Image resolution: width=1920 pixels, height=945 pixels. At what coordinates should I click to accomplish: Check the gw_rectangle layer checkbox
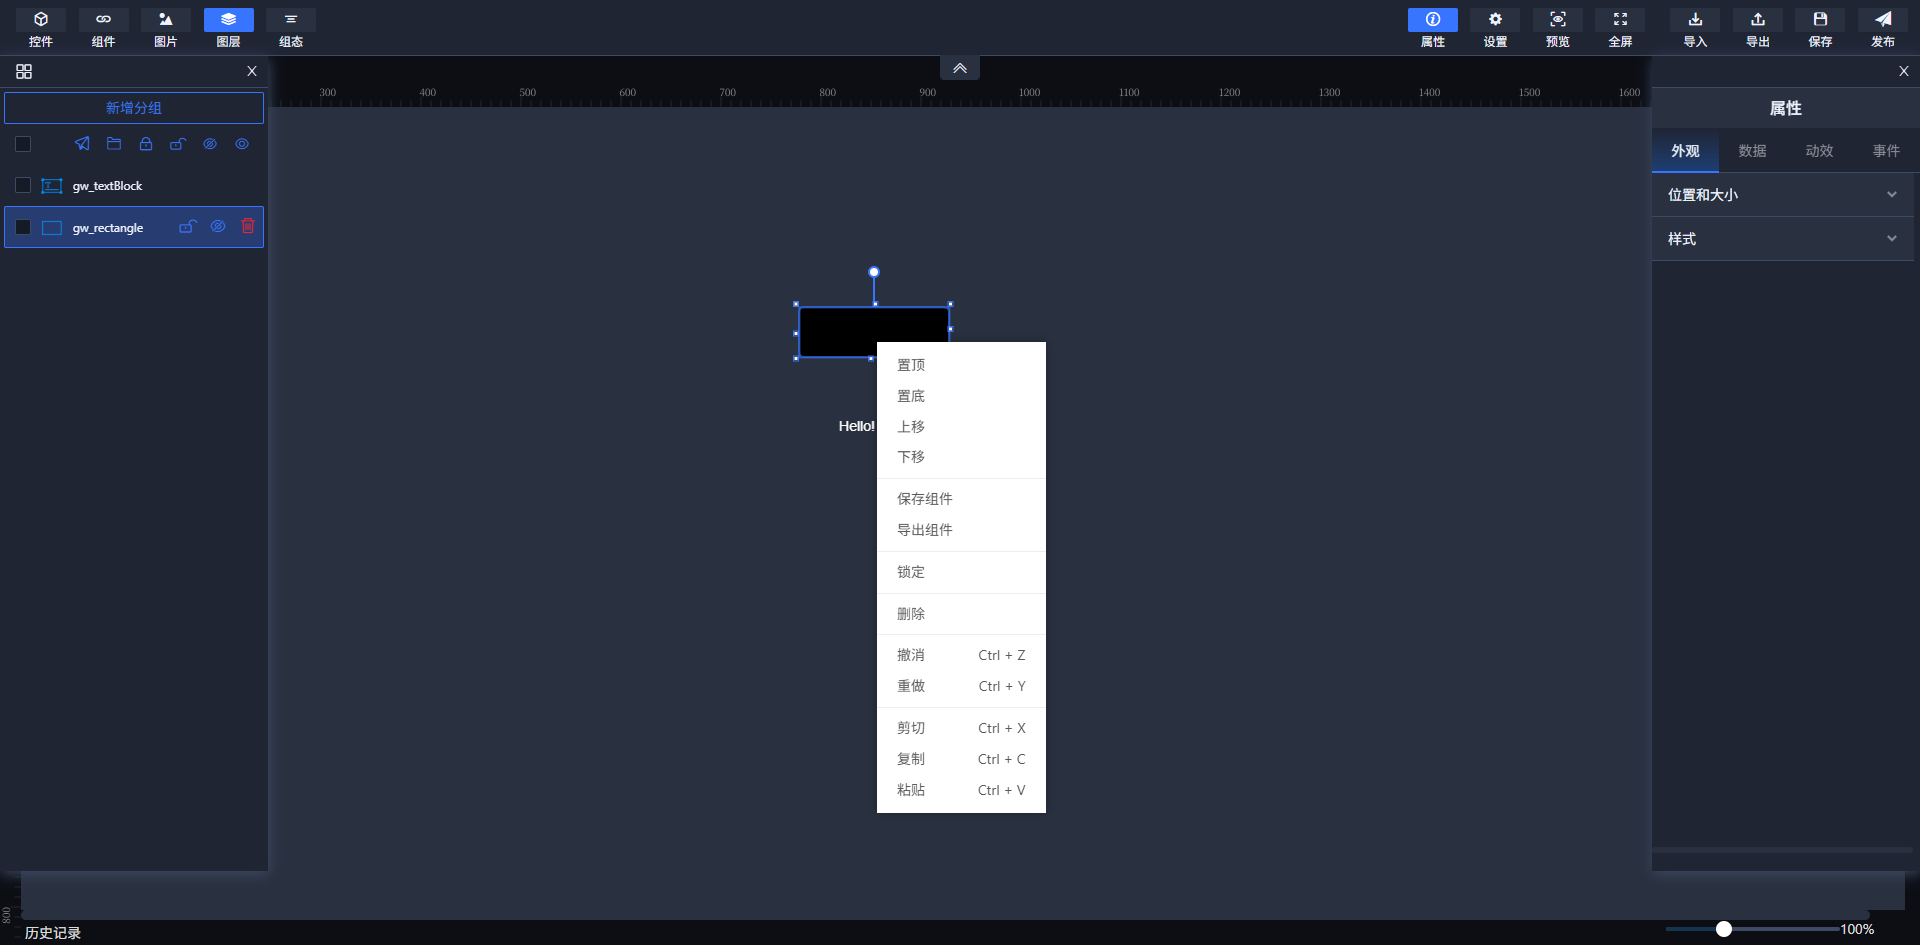23,227
